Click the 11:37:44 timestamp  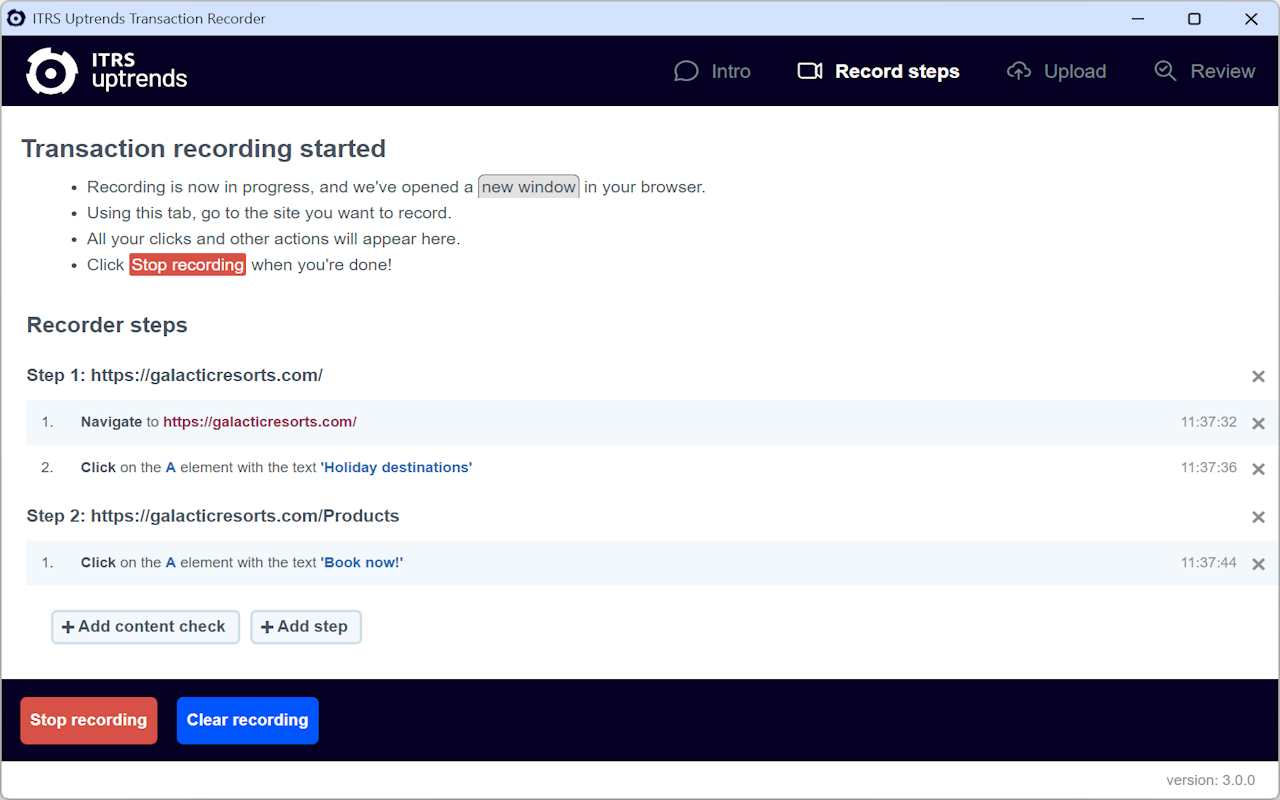(1208, 563)
